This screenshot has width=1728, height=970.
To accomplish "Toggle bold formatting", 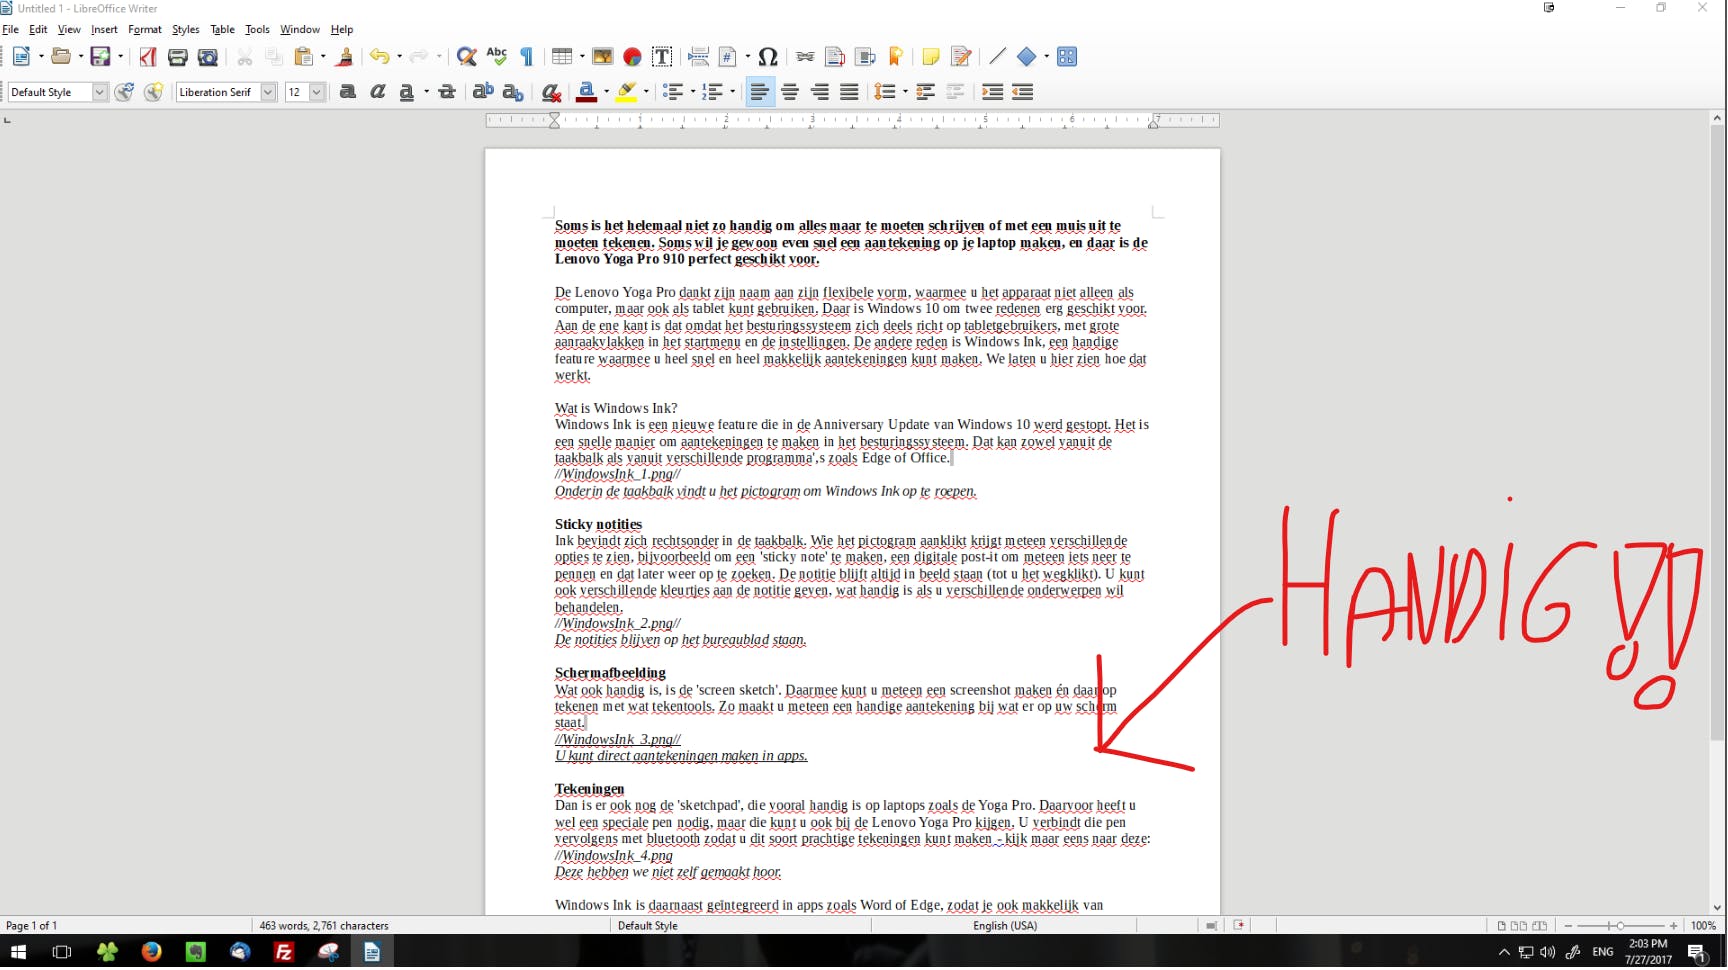I will tap(348, 93).
